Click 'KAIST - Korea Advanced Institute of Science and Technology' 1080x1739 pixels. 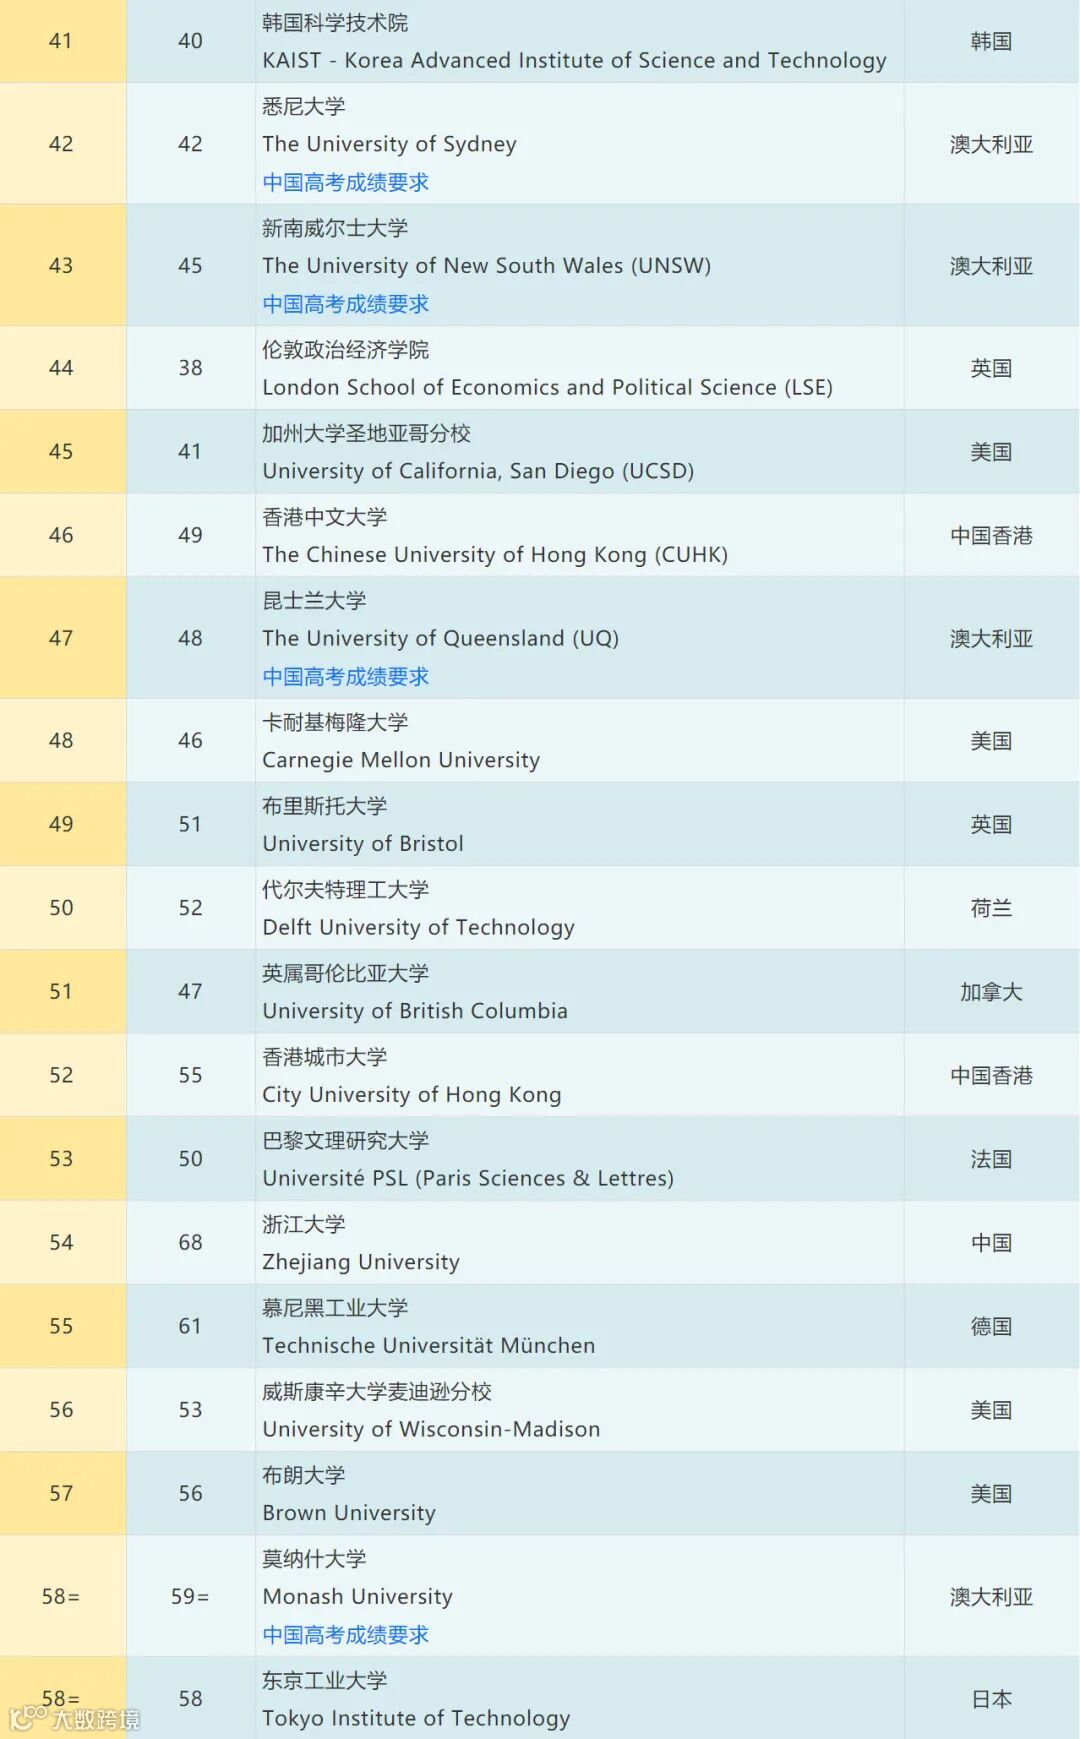click(x=574, y=60)
